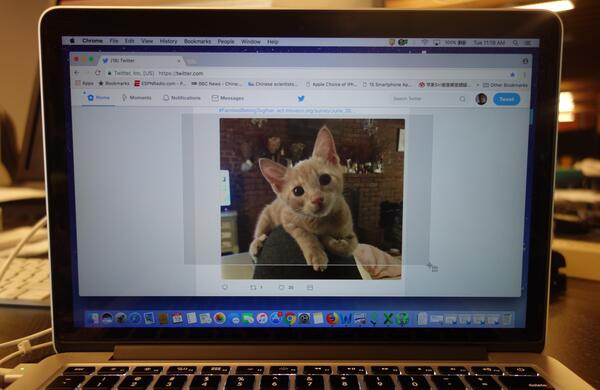
Task: Open Twitter Moments
Action: point(137,98)
